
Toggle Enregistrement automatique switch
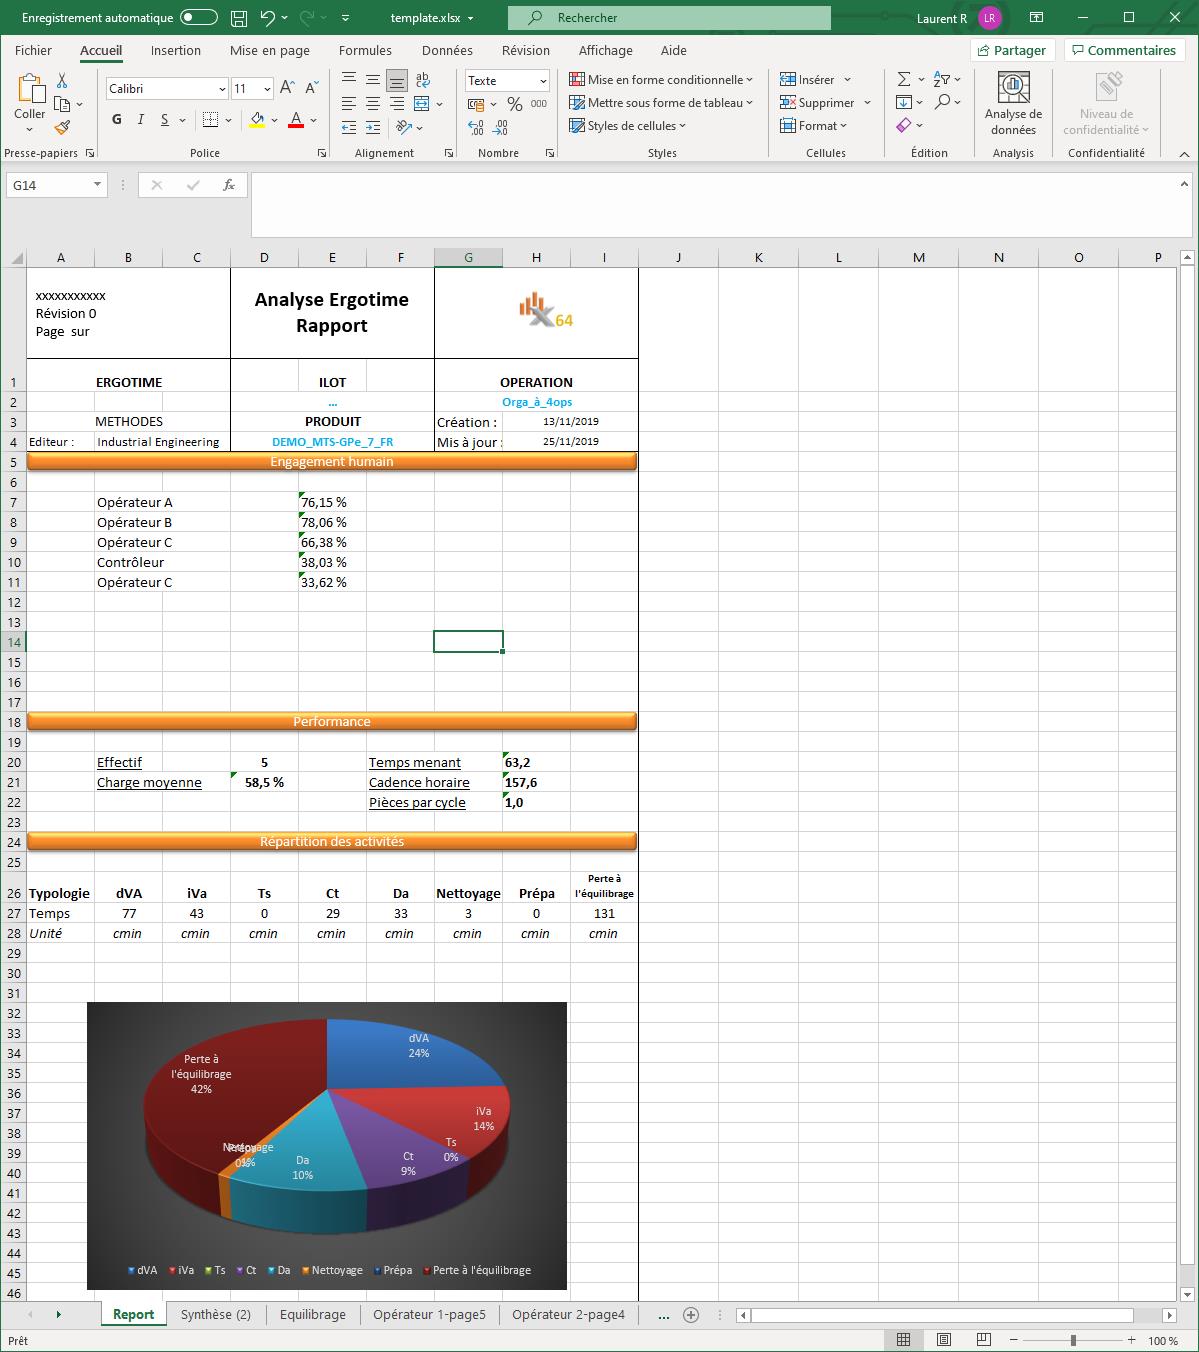click(x=200, y=18)
